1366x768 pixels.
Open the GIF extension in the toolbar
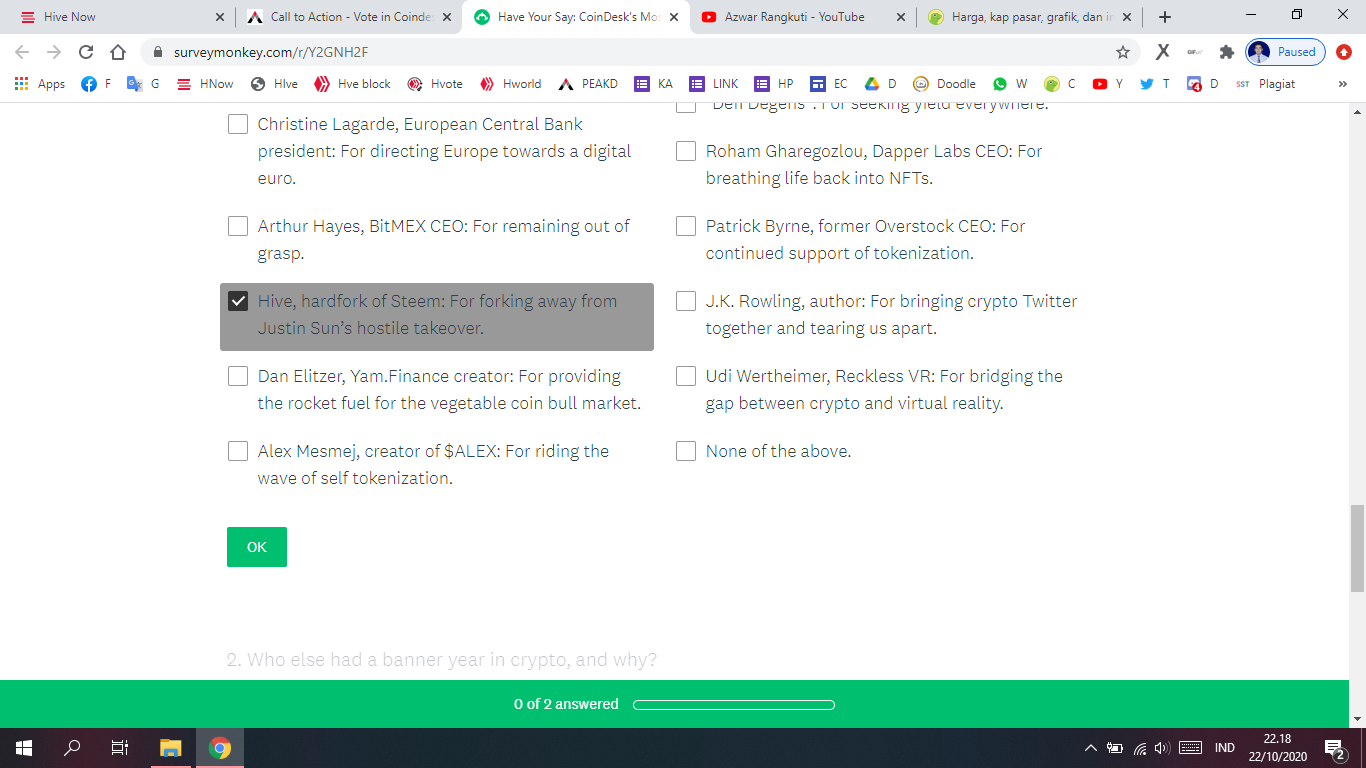[1193, 52]
